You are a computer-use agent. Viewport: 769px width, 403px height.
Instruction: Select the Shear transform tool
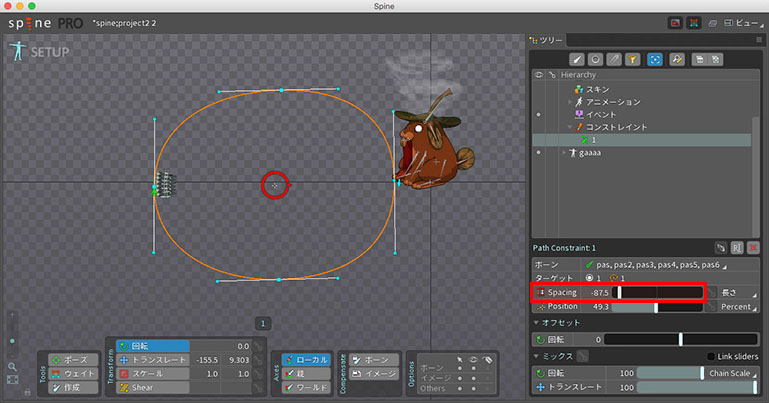point(153,387)
